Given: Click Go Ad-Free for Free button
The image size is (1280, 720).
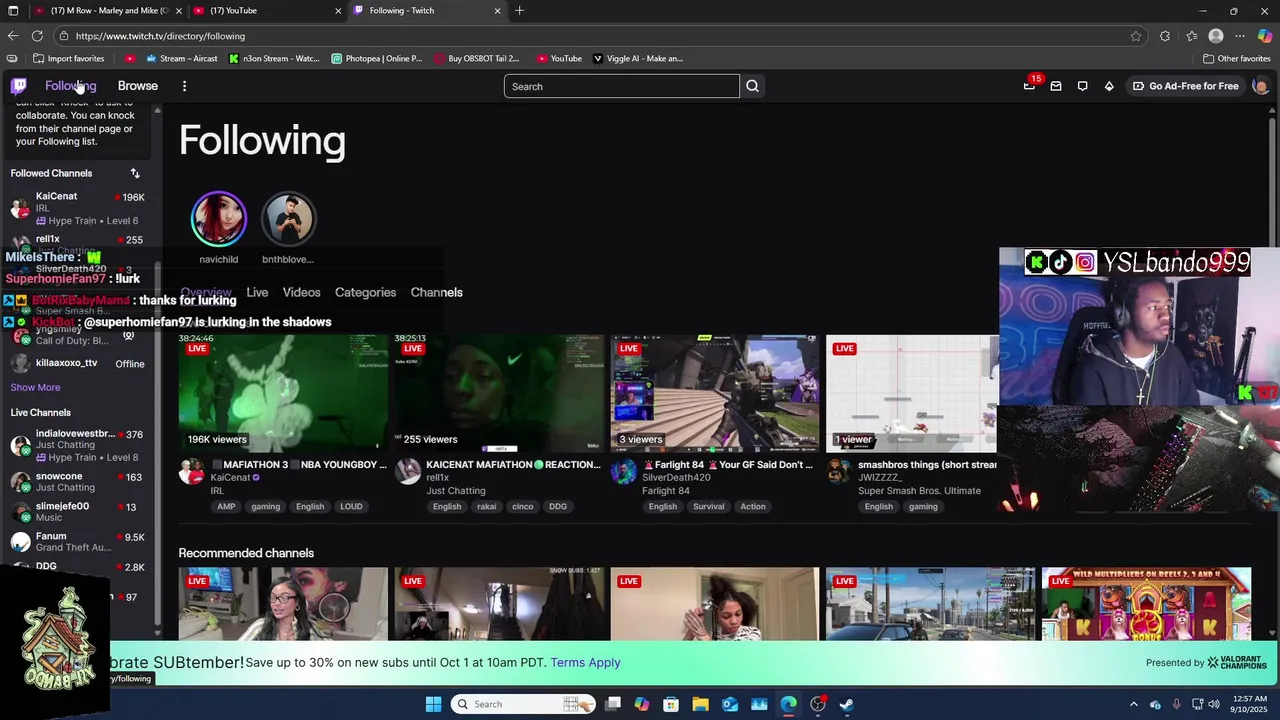Looking at the screenshot, I should 1185,86.
